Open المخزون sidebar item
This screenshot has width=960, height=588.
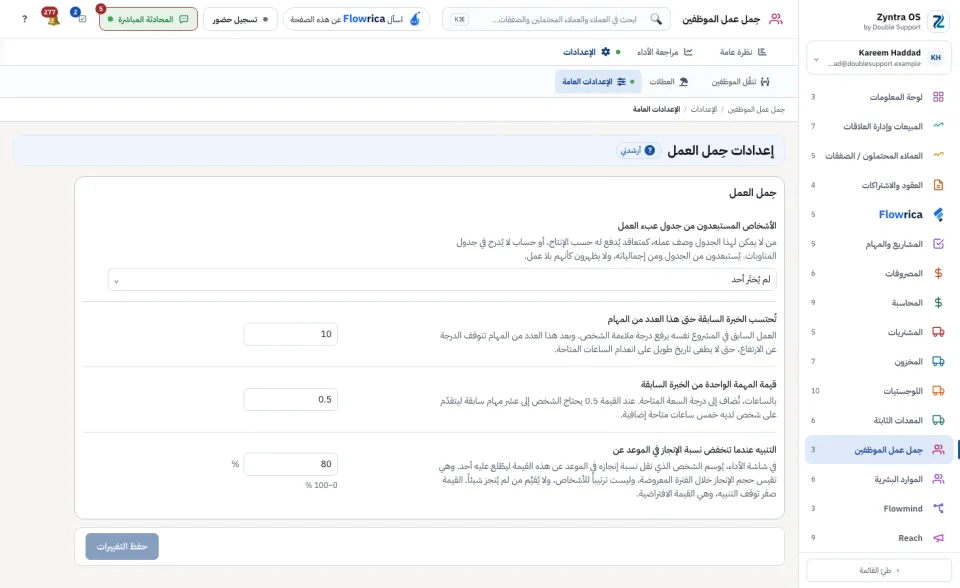pyautogui.click(x=879, y=361)
